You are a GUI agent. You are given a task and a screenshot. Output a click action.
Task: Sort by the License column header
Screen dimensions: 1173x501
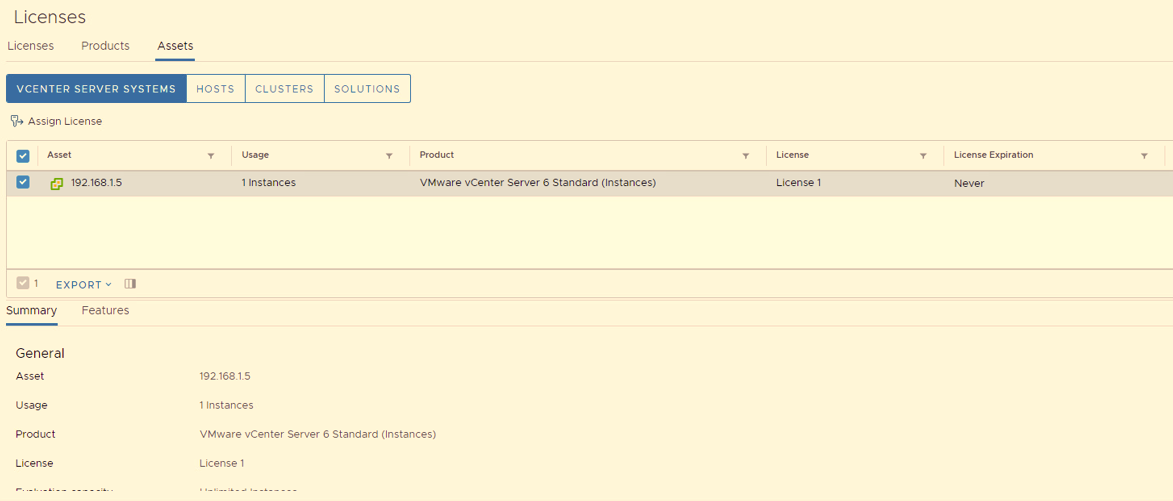coord(792,155)
